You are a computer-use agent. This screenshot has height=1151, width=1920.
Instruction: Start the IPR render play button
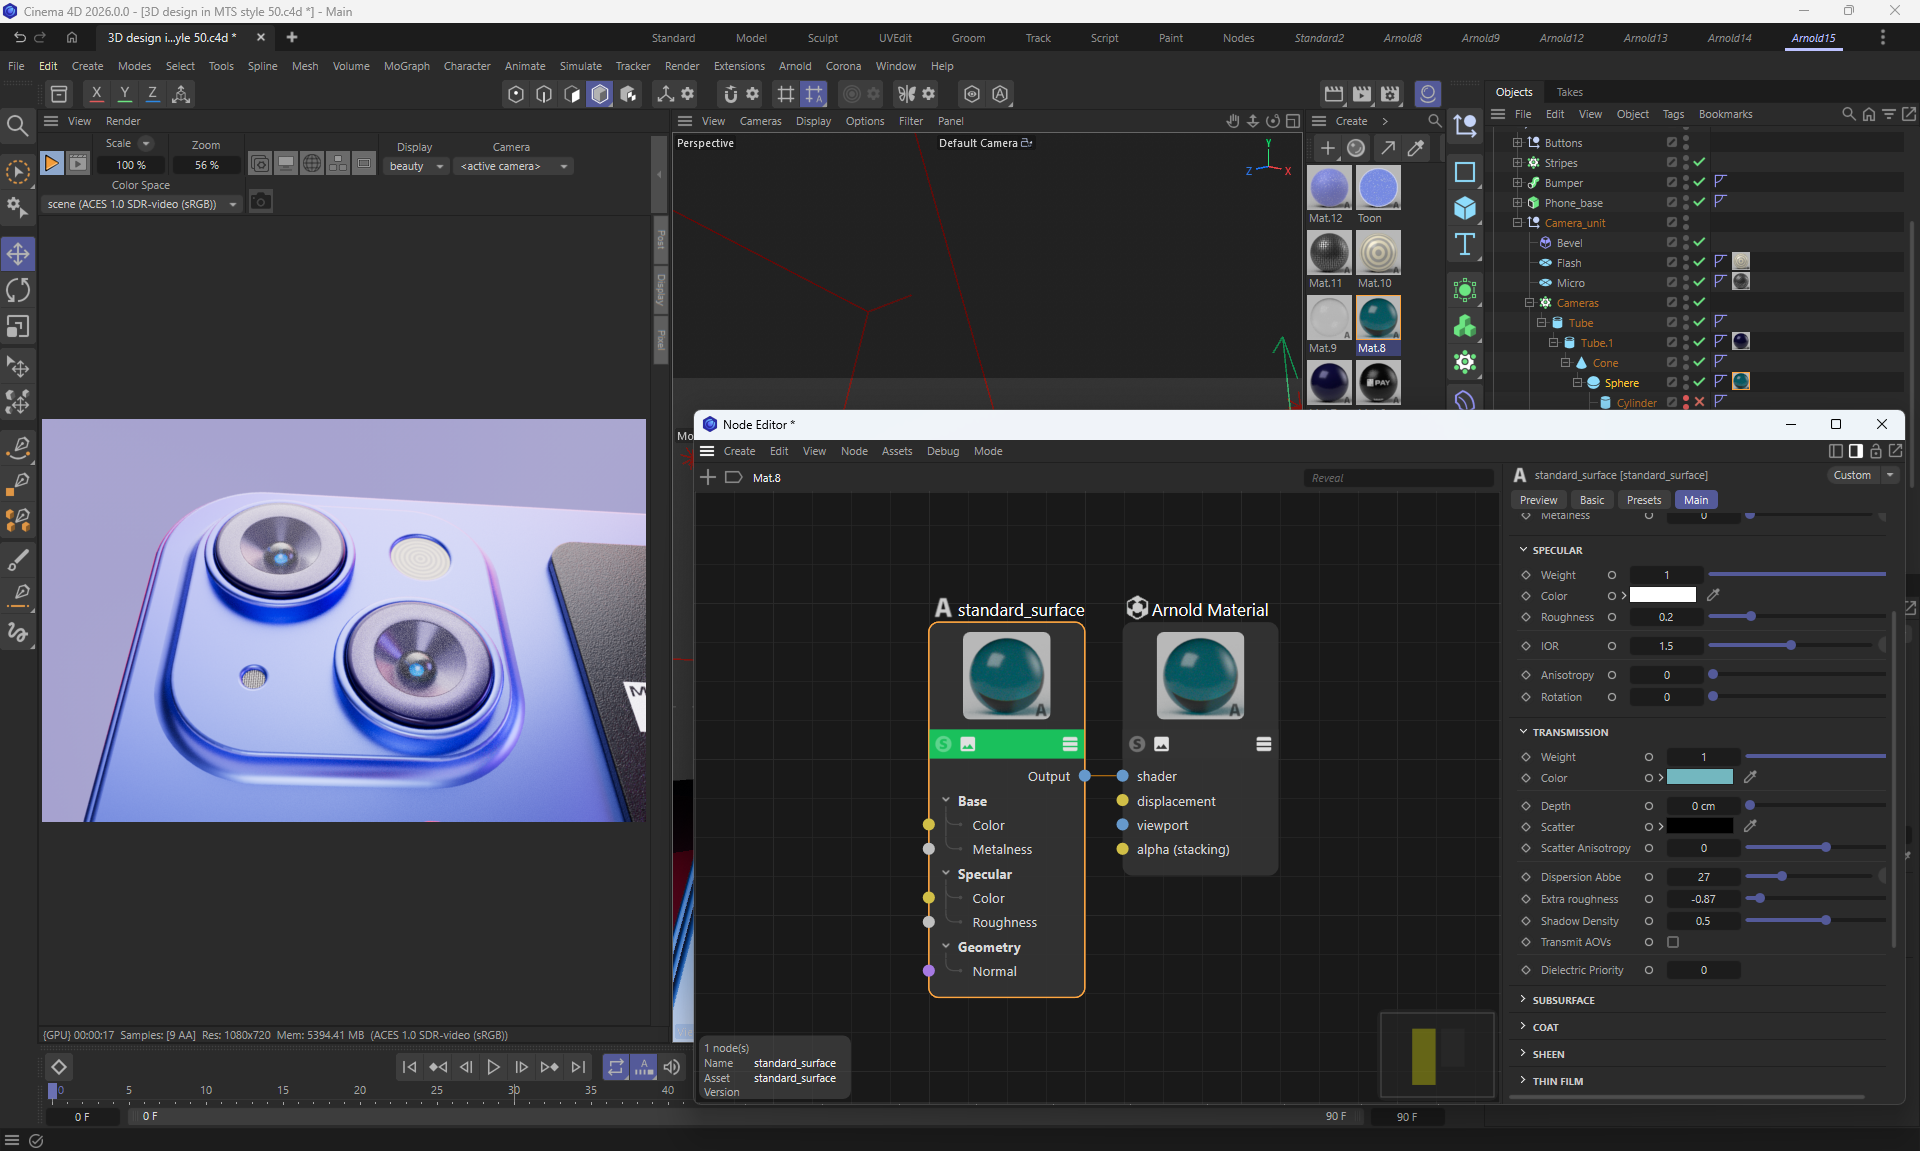[52, 163]
